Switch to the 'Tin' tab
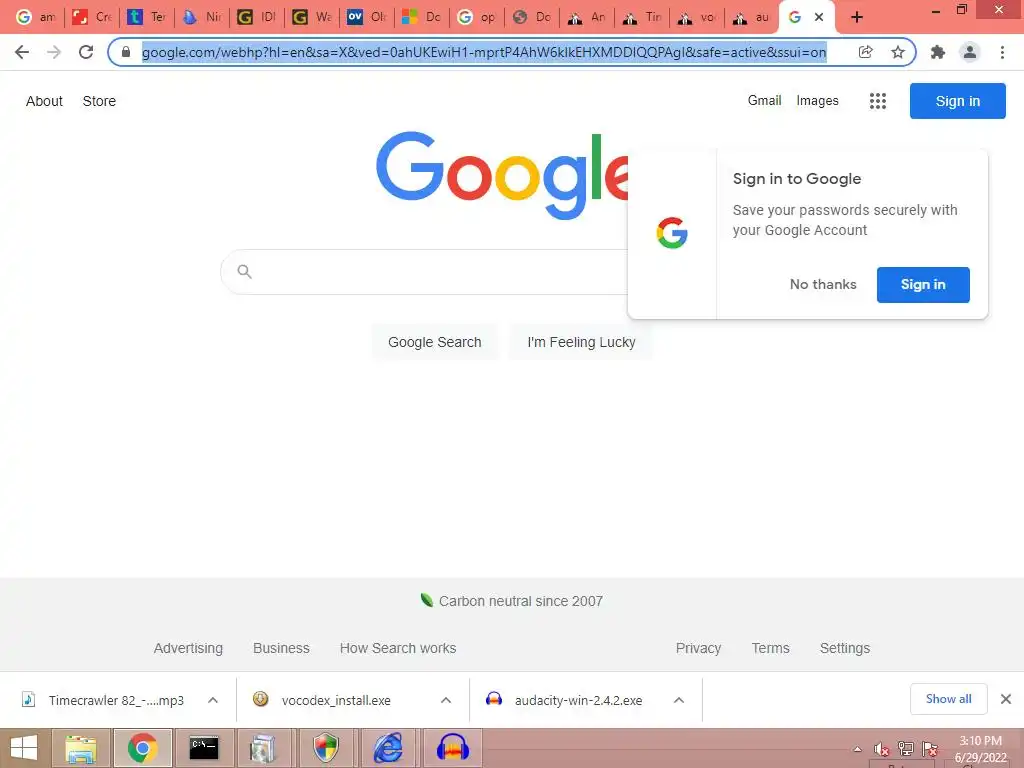 pyautogui.click(x=642, y=18)
